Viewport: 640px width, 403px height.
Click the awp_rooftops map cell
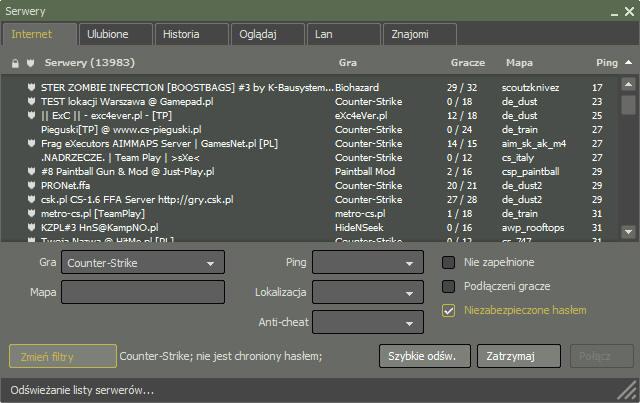(533, 227)
